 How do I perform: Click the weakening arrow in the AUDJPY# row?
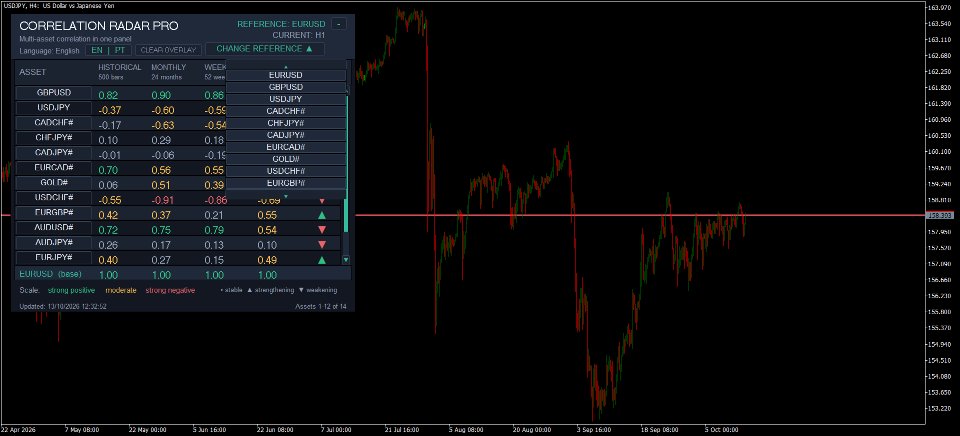321,245
